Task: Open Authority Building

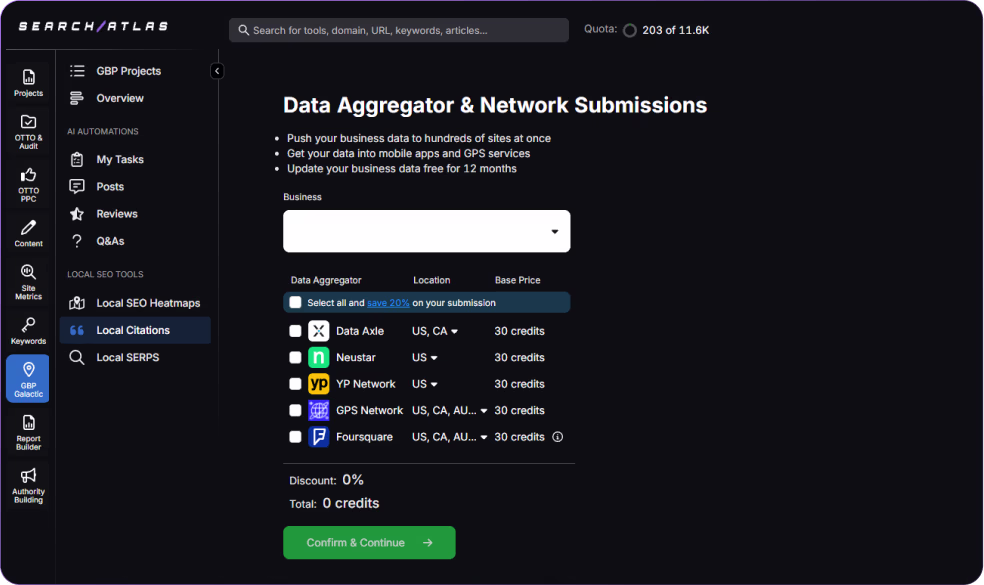Action: [27, 483]
